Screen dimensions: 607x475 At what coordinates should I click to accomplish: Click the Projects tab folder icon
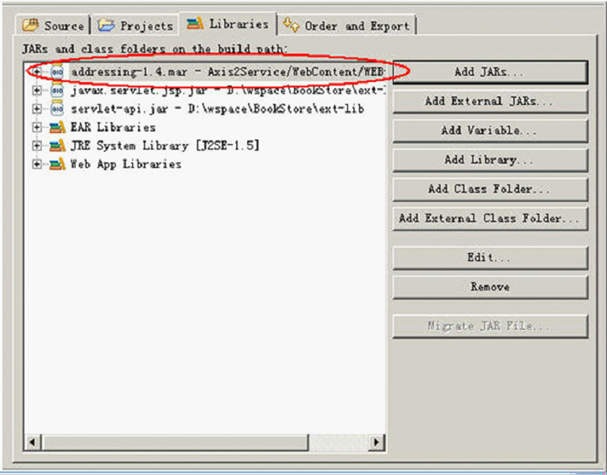click(x=106, y=25)
